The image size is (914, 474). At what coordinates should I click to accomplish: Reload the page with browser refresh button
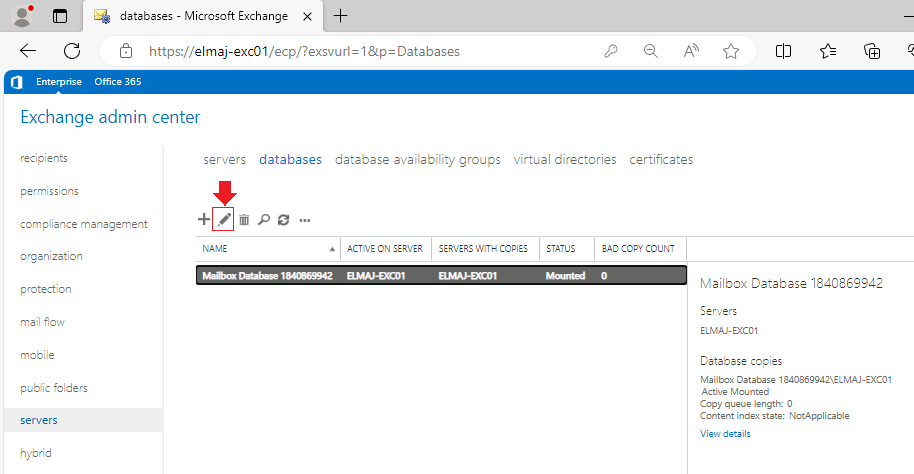72,51
